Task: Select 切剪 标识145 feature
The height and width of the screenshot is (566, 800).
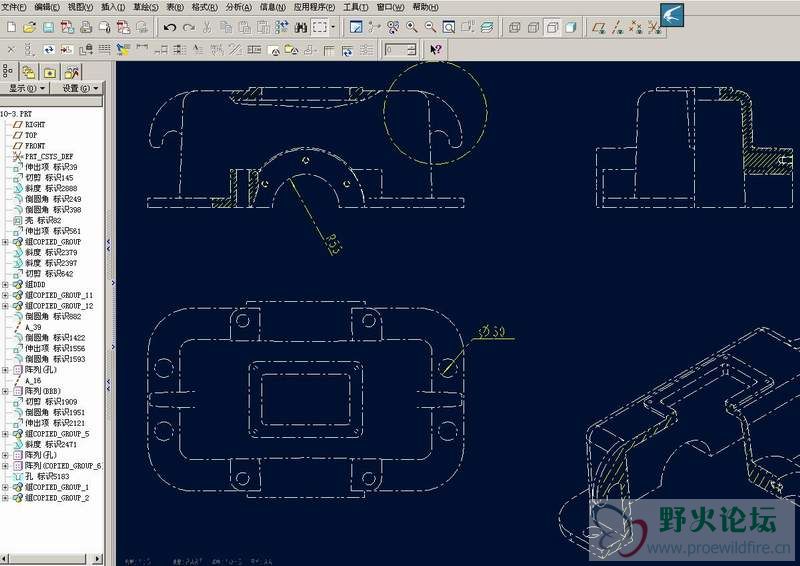Action: [43, 178]
